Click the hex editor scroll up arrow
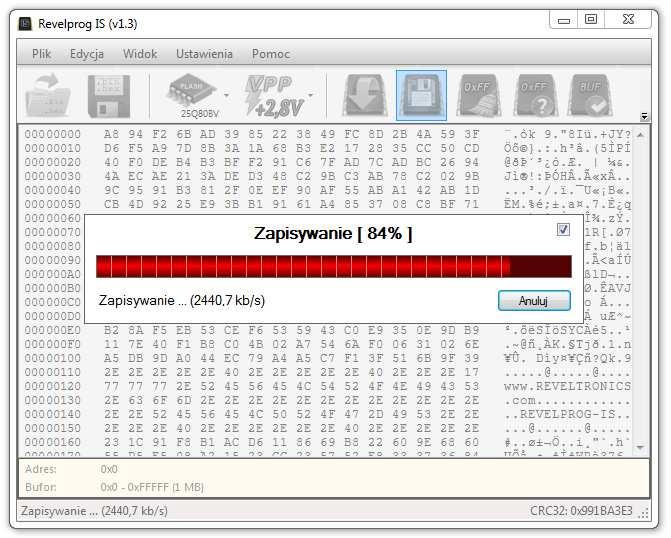Screen dimensions: 671x538 click(x=640, y=135)
